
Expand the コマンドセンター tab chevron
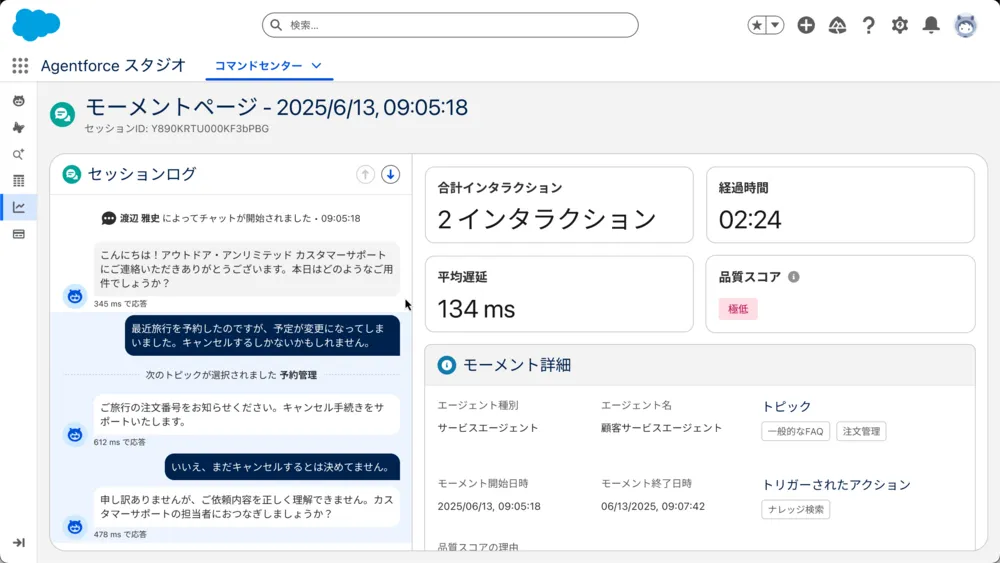316,66
